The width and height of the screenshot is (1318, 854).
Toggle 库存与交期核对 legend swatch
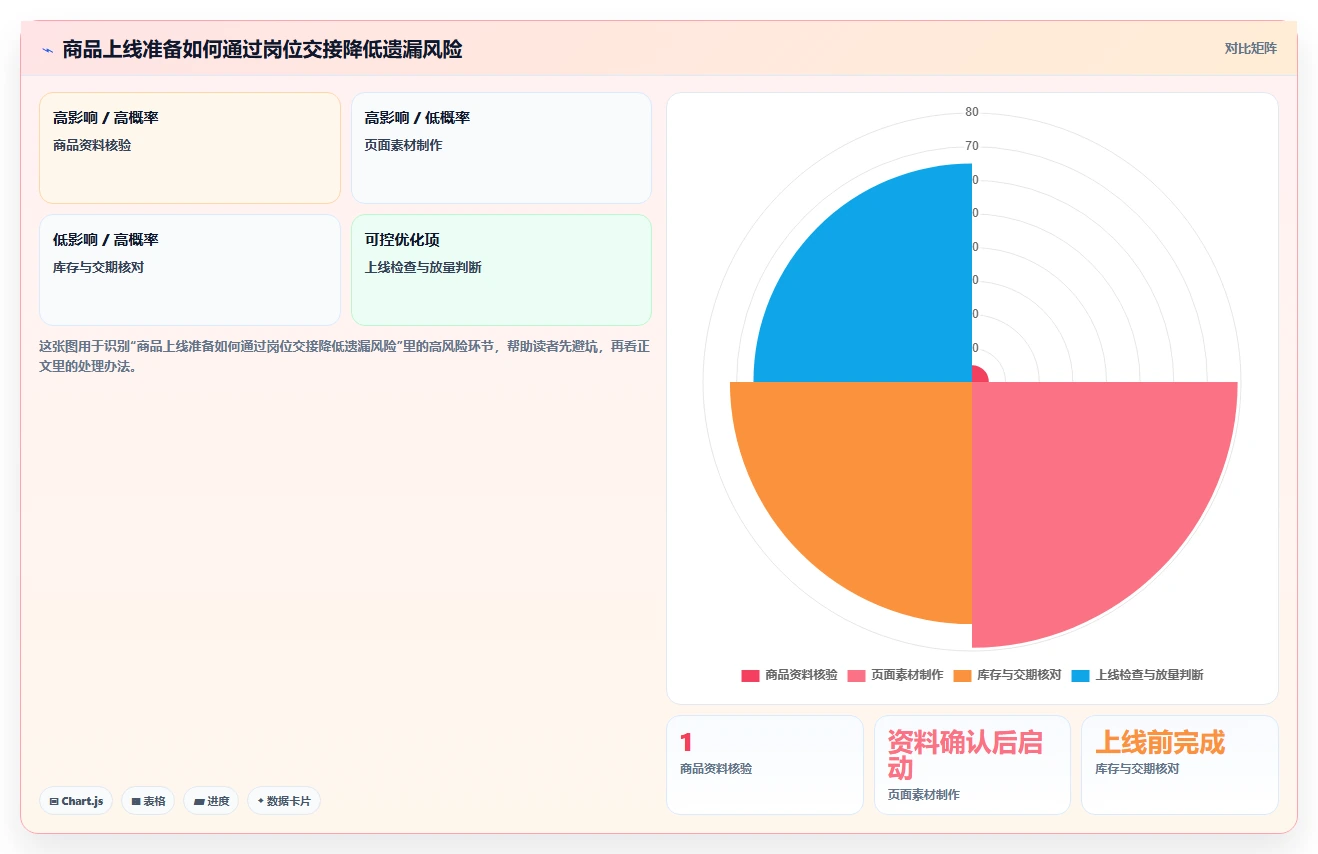tap(962, 676)
